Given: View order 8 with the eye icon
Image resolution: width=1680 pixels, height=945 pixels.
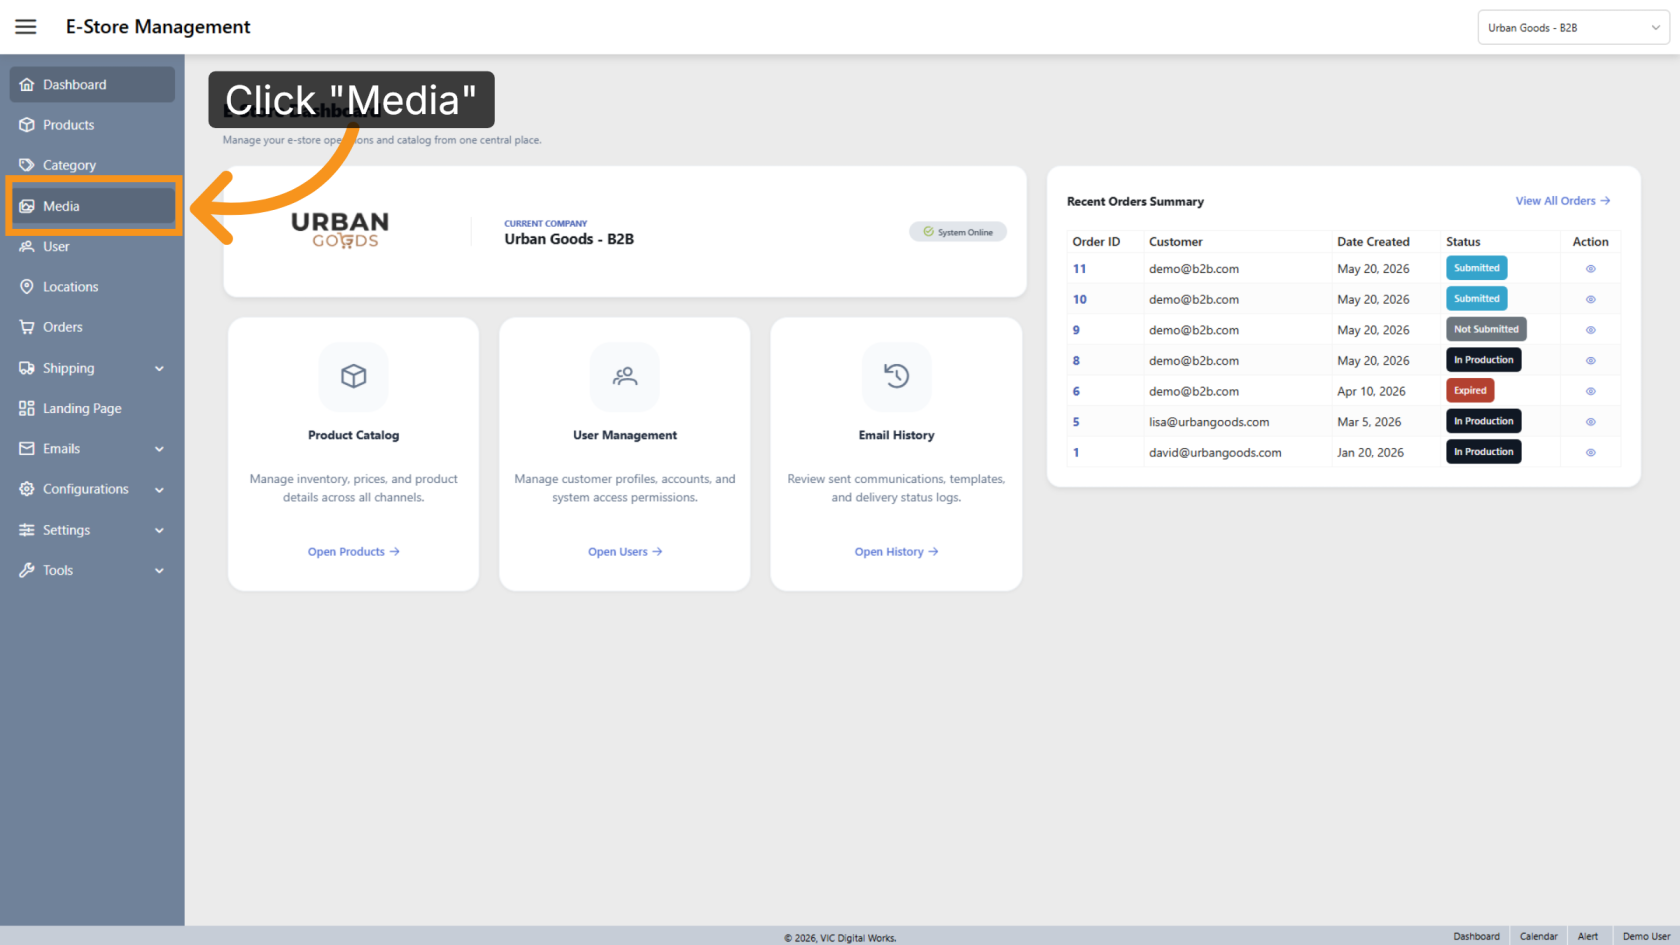Looking at the screenshot, I should pos(1590,361).
